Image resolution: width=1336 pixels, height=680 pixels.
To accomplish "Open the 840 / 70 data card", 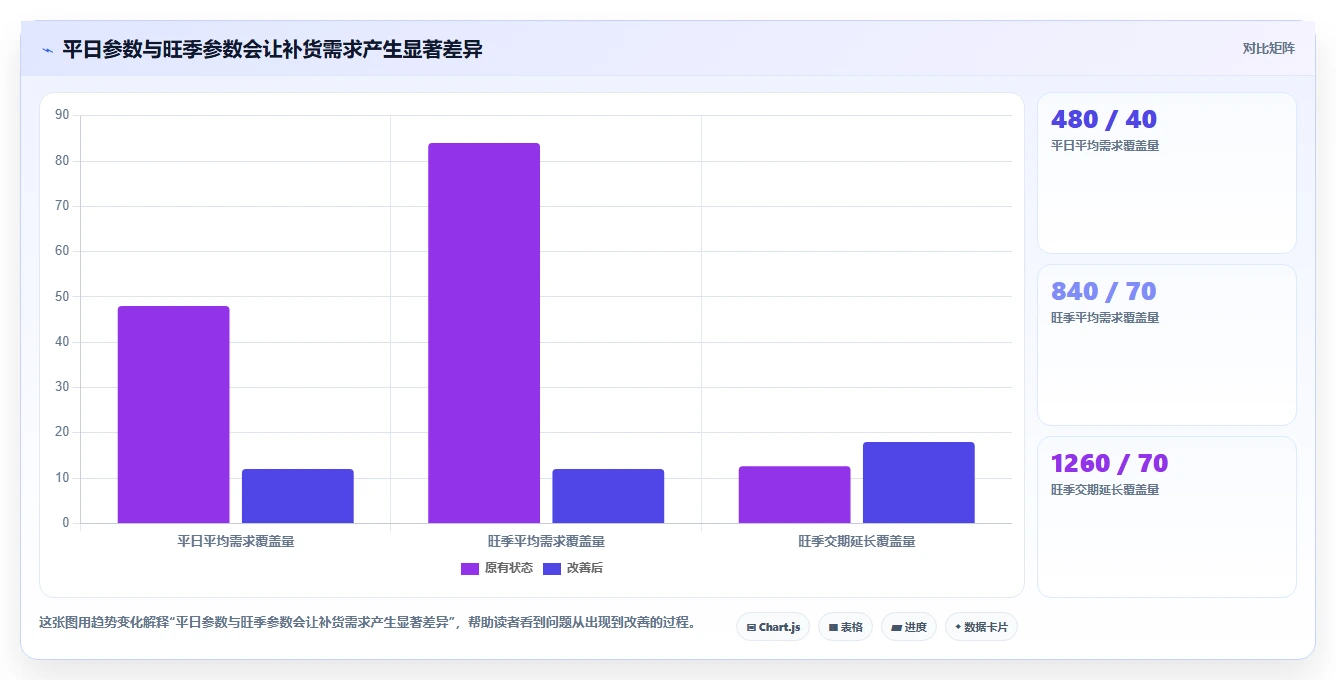I will click(x=1167, y=345).
